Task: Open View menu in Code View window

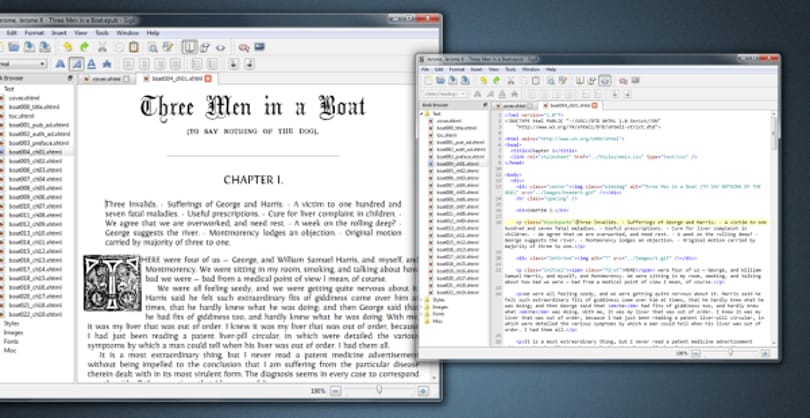Action: coord(493,69)
